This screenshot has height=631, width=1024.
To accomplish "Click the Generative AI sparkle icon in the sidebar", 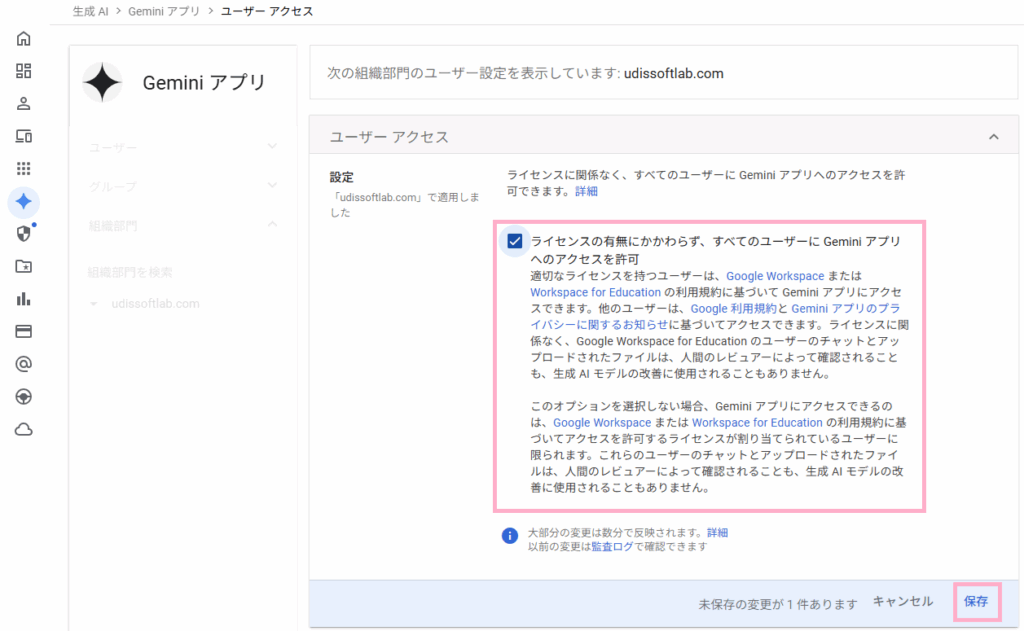I will click(x=24, y=201).
